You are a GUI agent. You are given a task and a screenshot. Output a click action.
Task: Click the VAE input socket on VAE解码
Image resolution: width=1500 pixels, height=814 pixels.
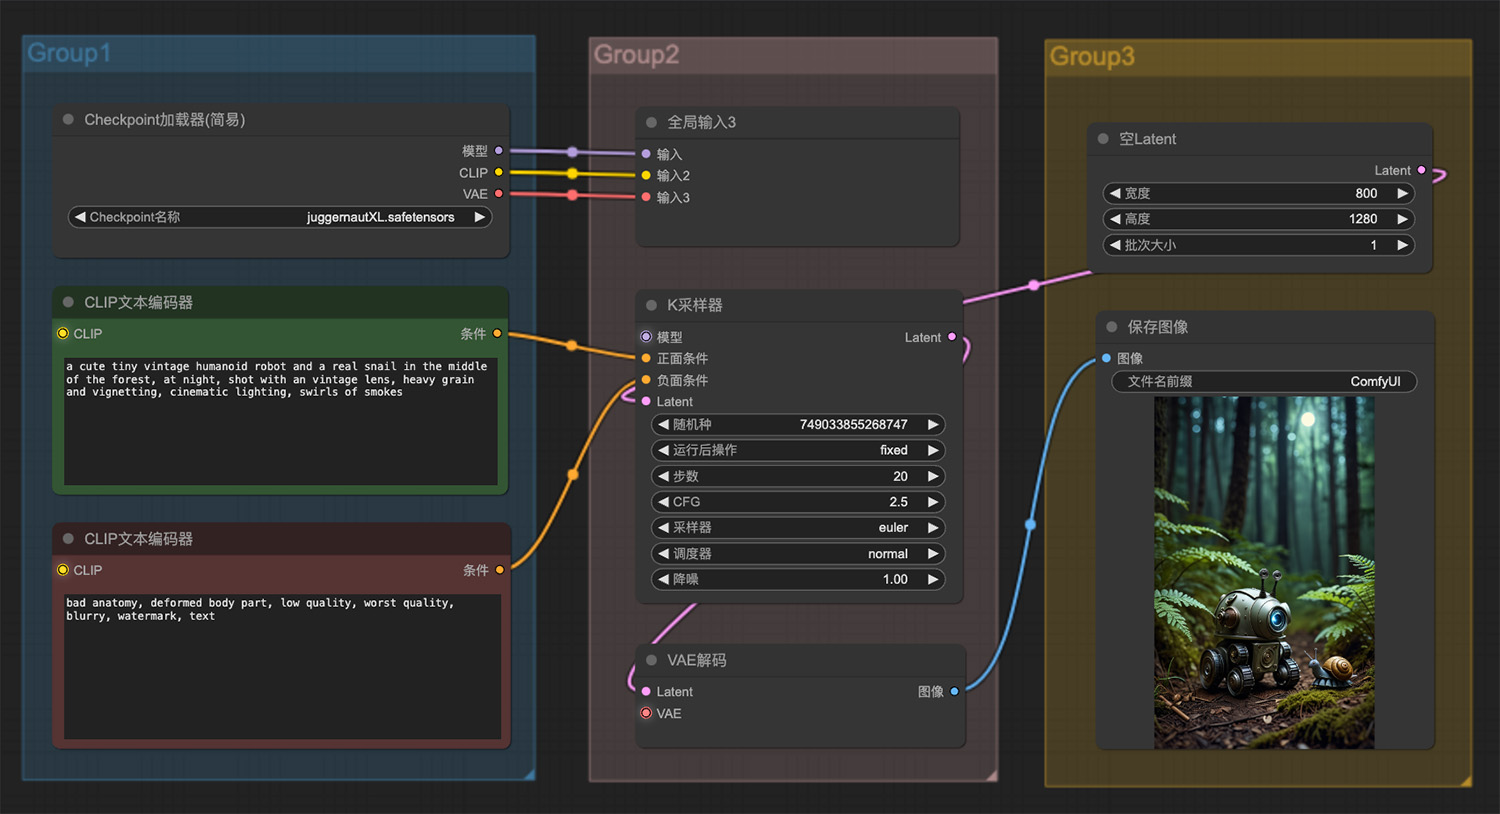point(646,713)
